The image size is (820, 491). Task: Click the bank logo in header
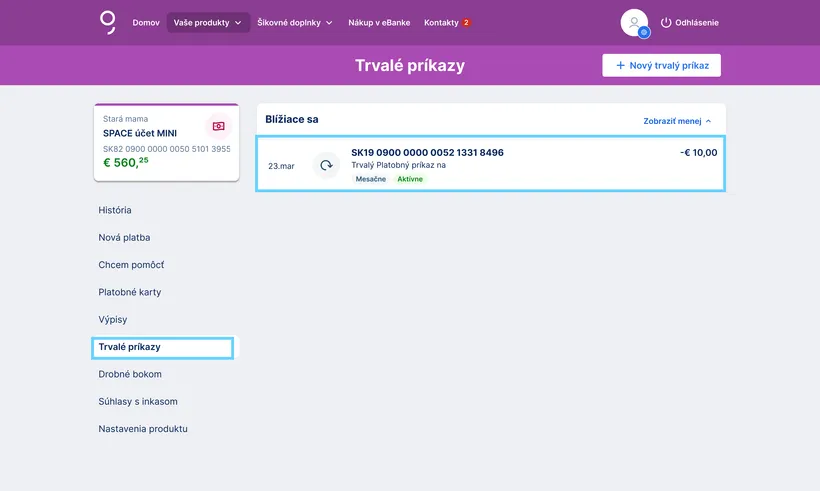pyautogui.click(x=108, y=22)
